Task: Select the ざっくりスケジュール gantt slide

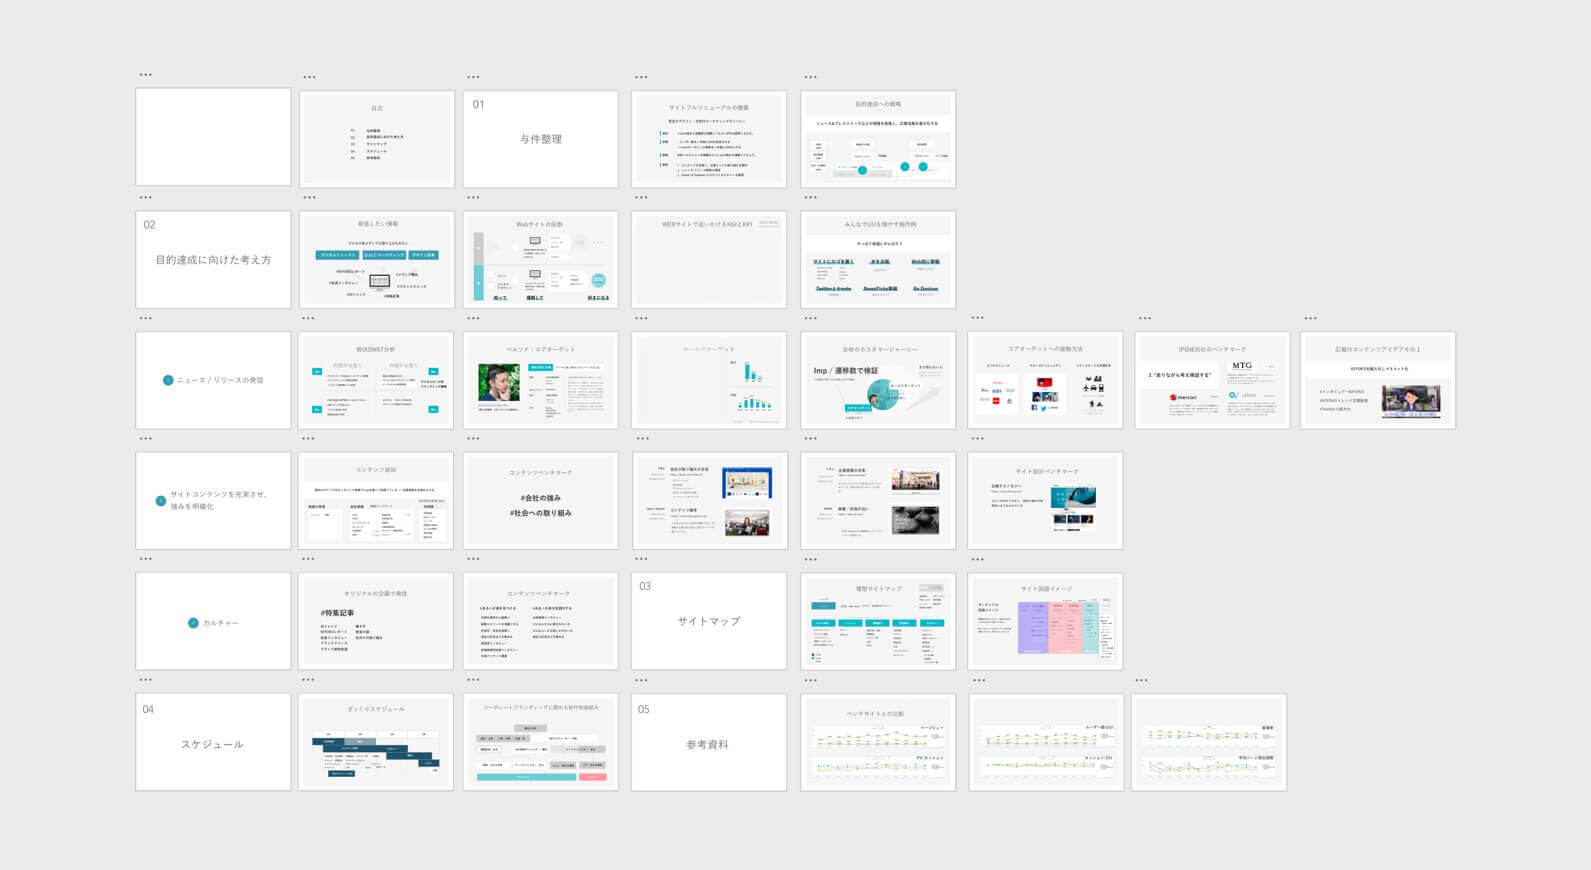Action: click(376, 742)
